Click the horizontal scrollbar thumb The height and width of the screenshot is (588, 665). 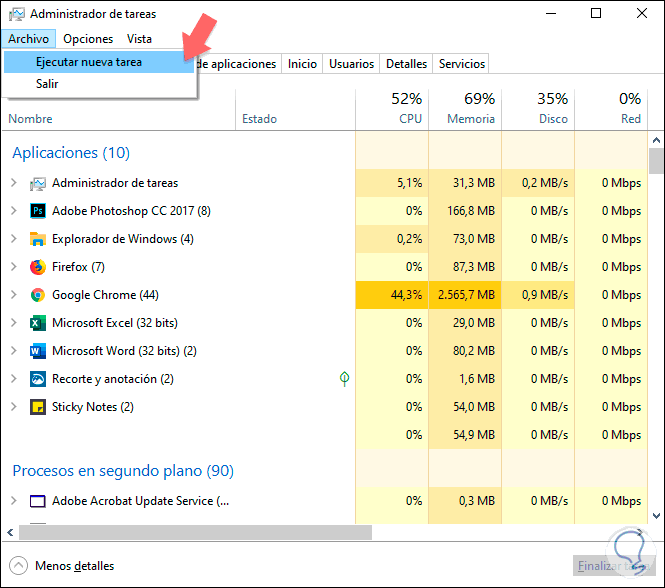coord(196,532)
